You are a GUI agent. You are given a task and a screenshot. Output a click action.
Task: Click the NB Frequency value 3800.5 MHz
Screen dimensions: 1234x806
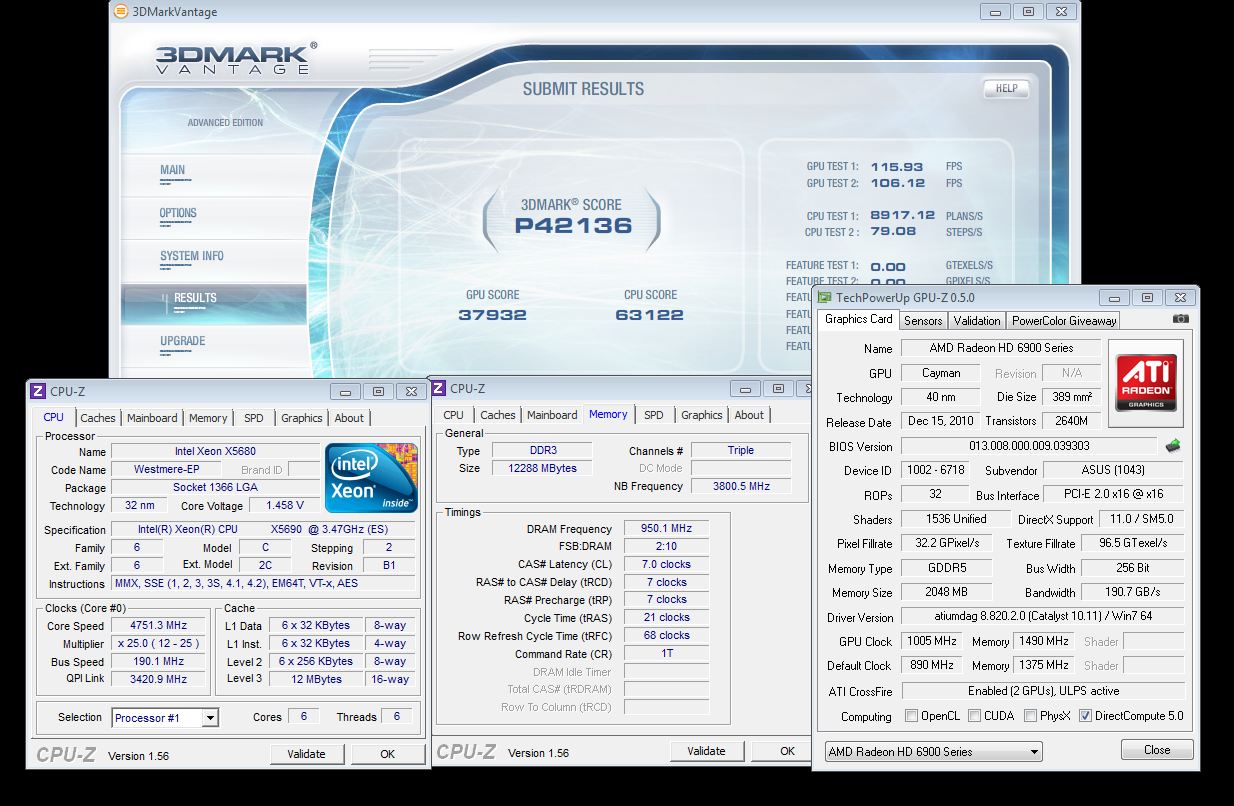[x=740, y=486]
